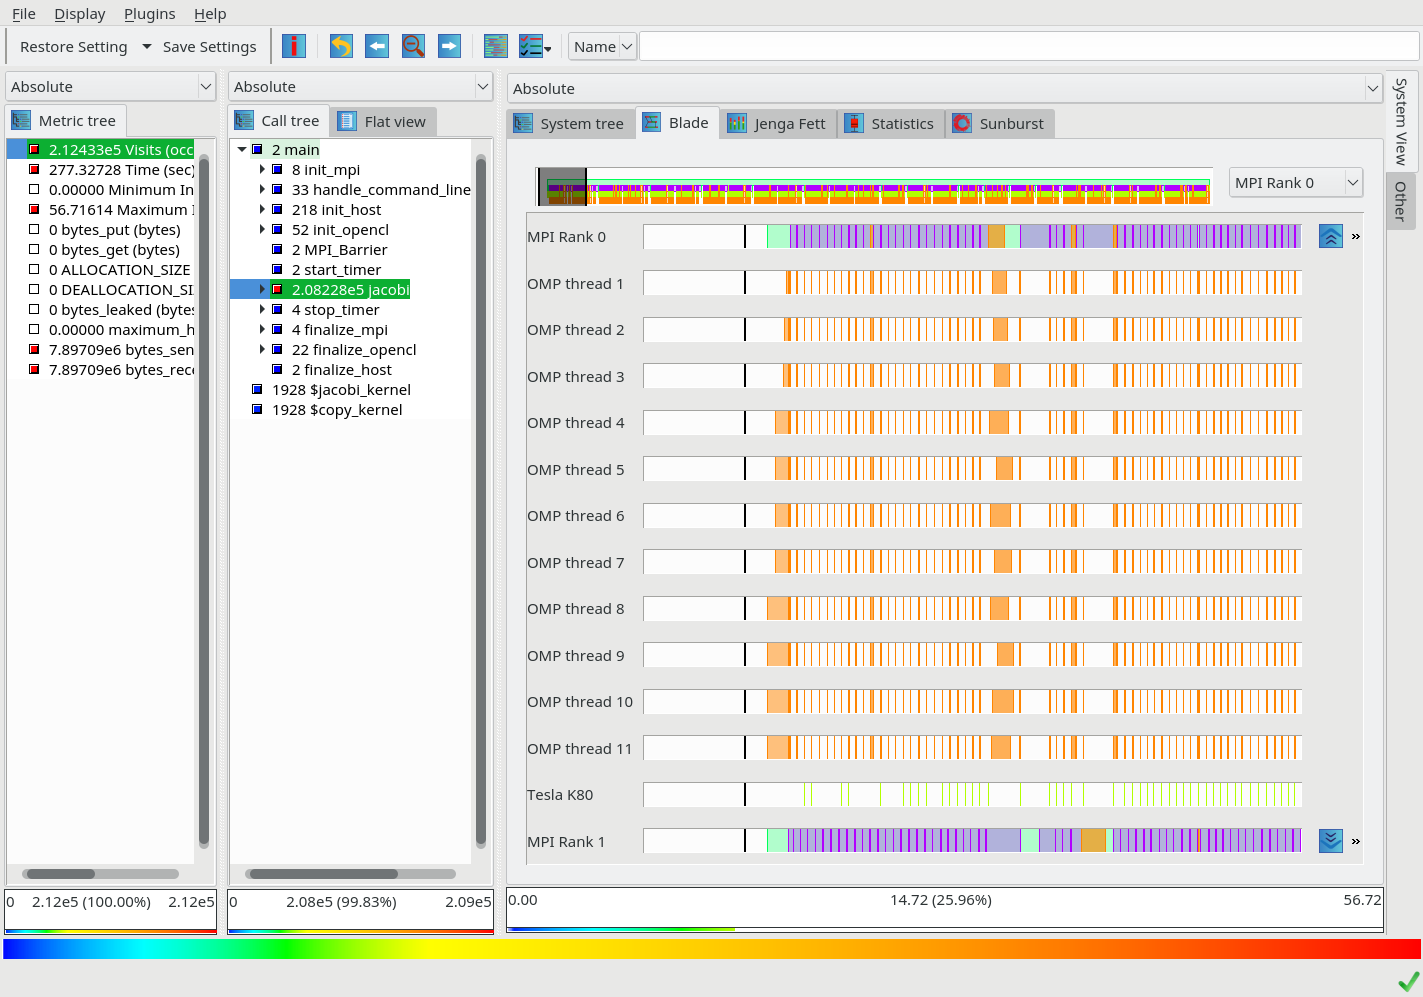Click the Sunburst tab icon
The image size is (1423, 997).
tap(962, 123)
